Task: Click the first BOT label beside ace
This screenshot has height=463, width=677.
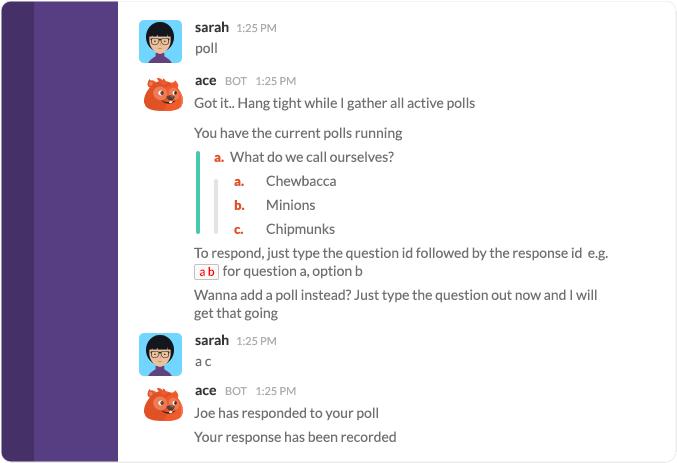Action: 236,81
